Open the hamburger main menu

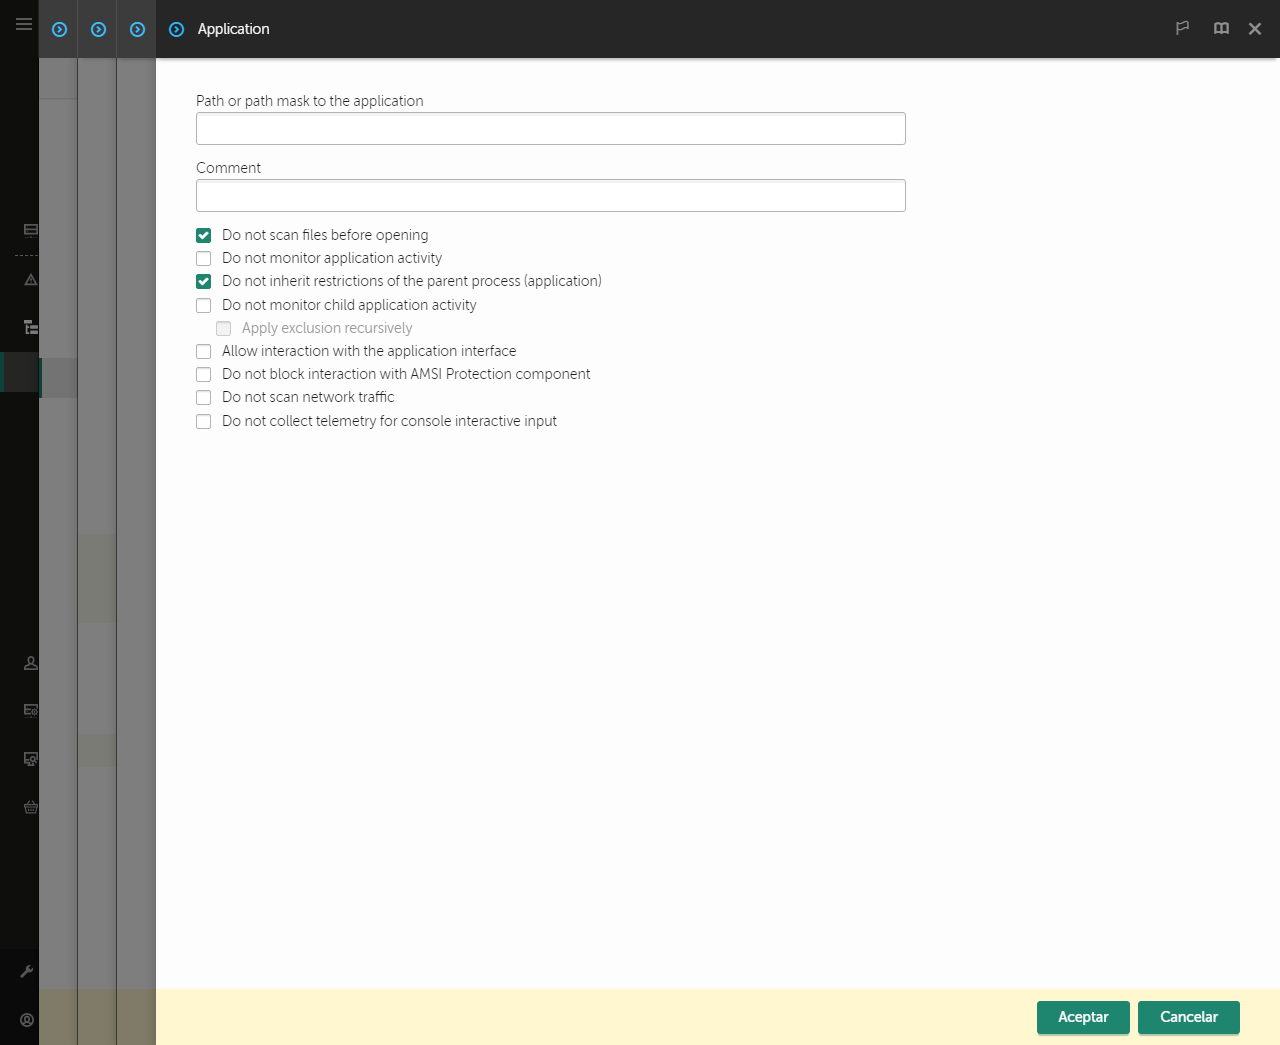[x=24, y=24]
